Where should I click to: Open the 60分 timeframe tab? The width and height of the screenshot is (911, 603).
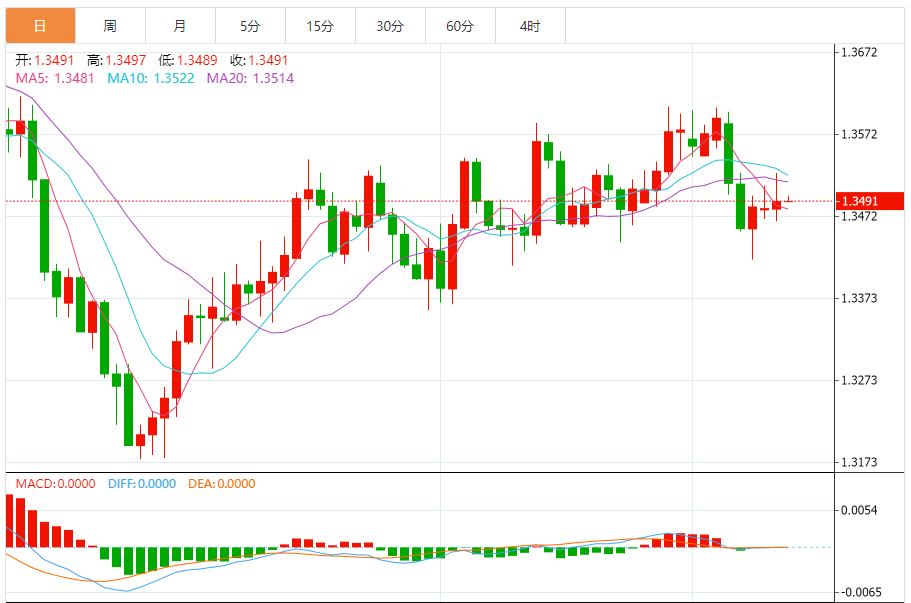(x=460, y=26)
